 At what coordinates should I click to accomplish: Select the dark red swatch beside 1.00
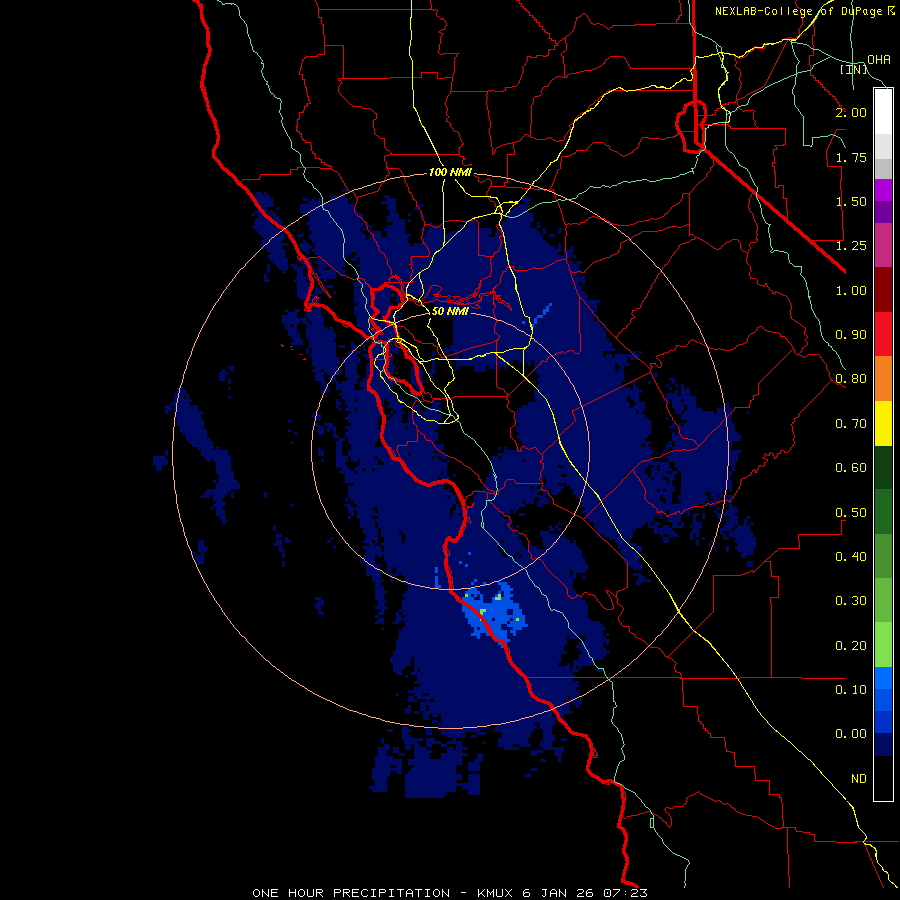point(883,290)
